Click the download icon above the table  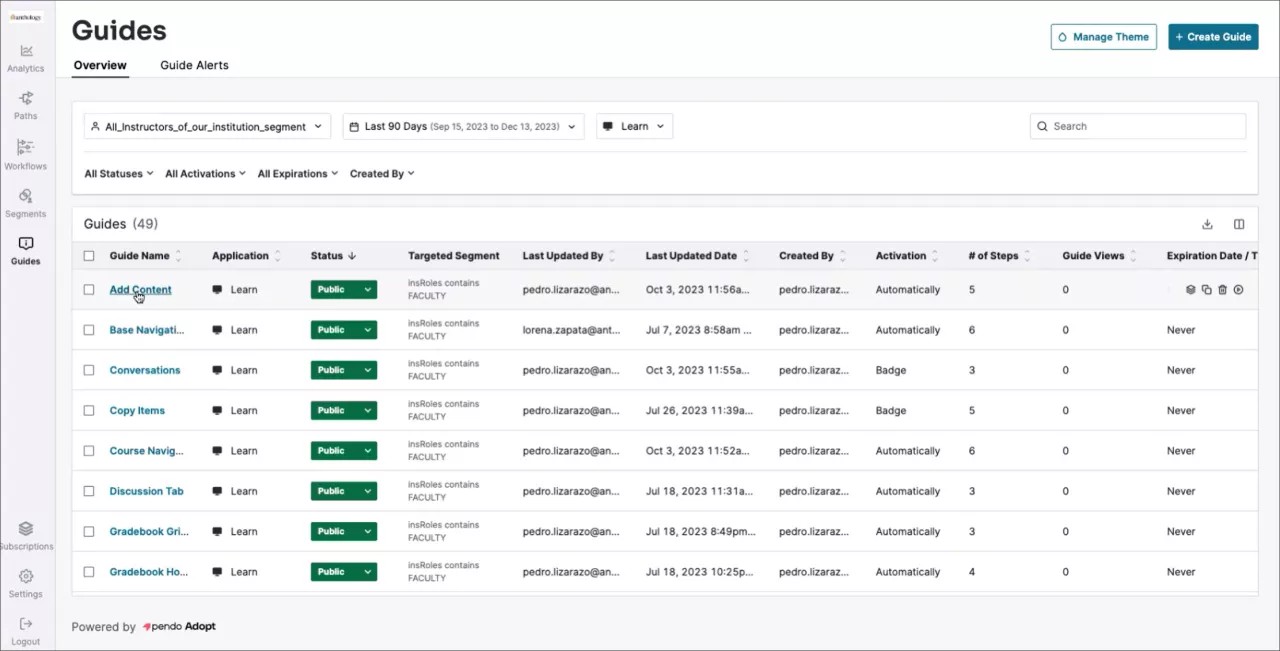[1207, 225]
